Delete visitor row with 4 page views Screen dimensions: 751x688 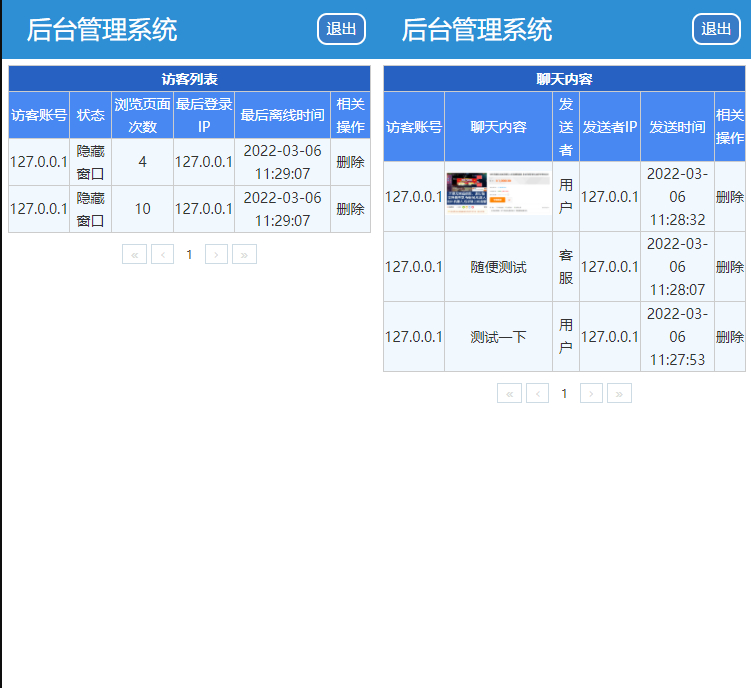coord(350,162)
